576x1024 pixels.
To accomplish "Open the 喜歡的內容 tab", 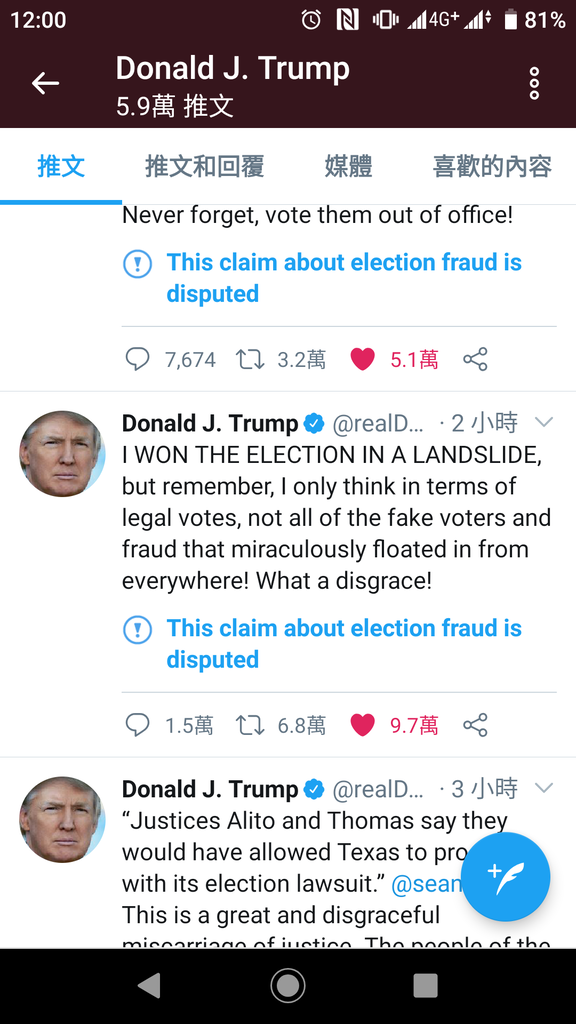I will tap(492, 167).
